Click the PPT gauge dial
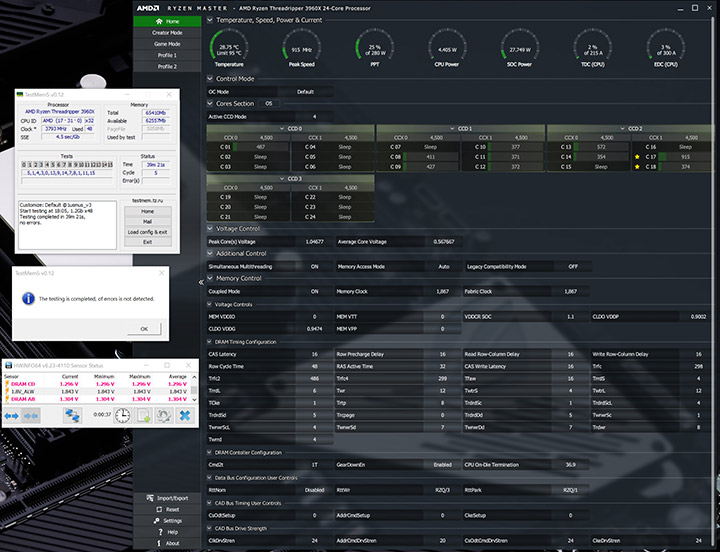This screenshot has height=552, width=720. pos(374,47)
